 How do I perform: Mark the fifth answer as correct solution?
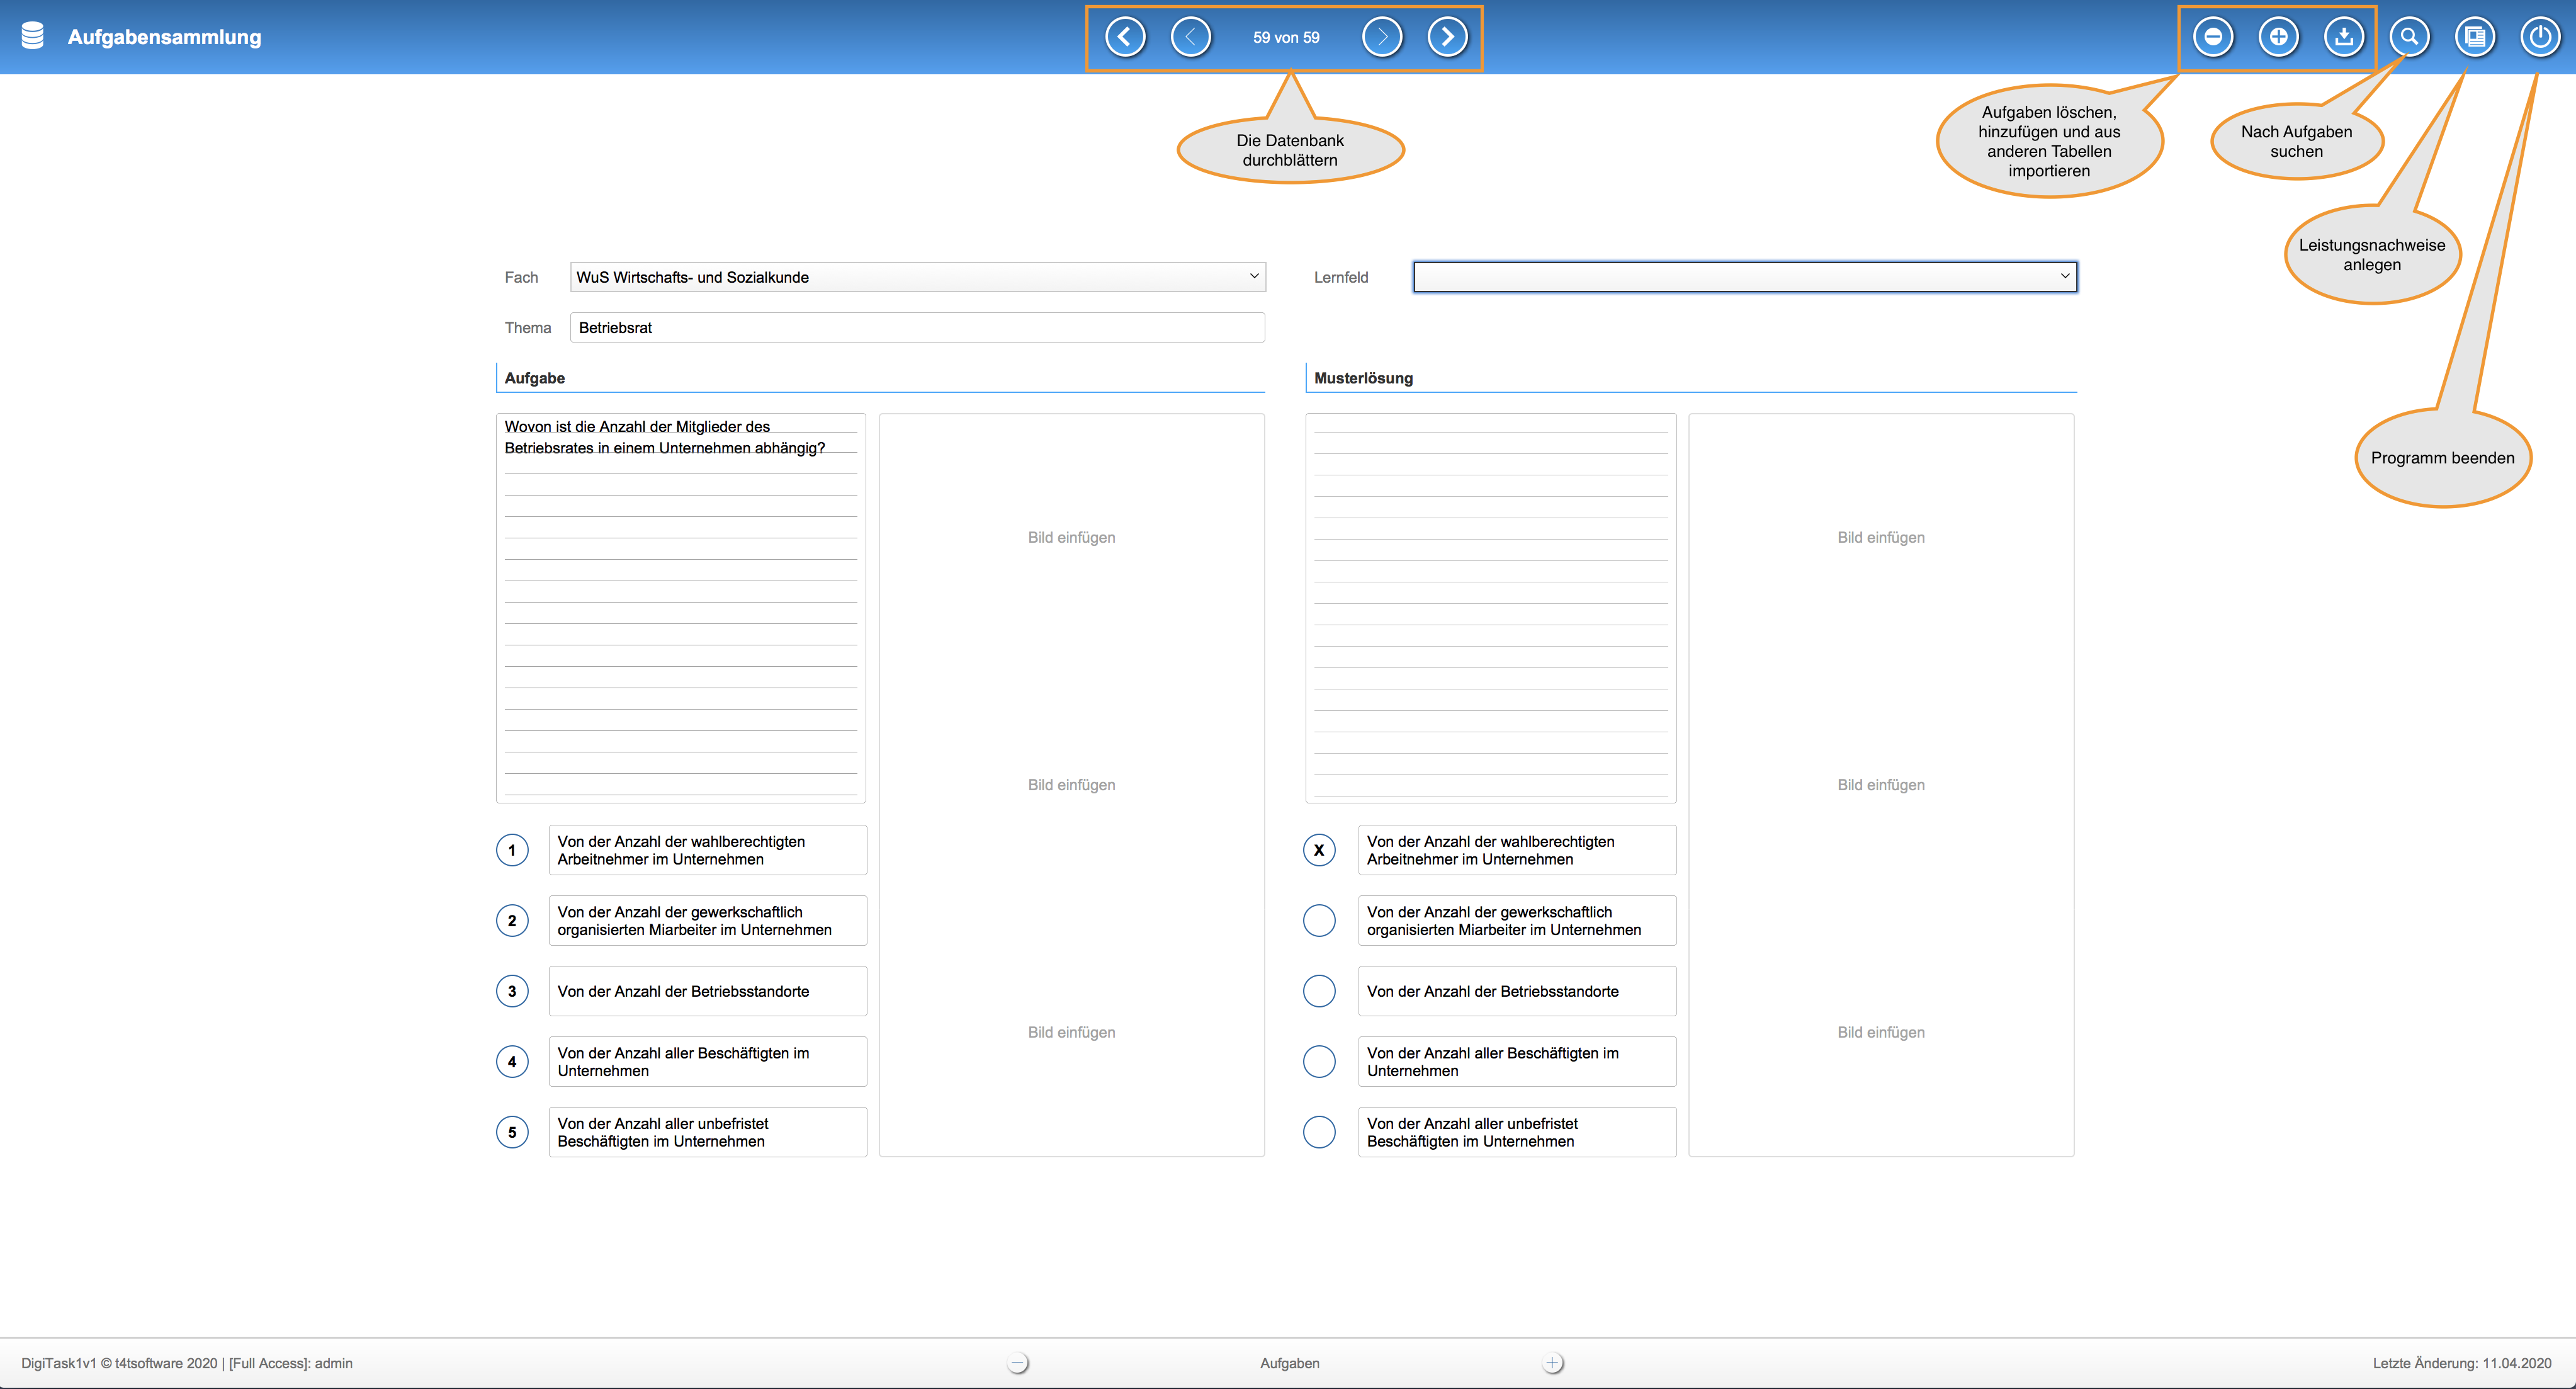pos(1319,1132)
